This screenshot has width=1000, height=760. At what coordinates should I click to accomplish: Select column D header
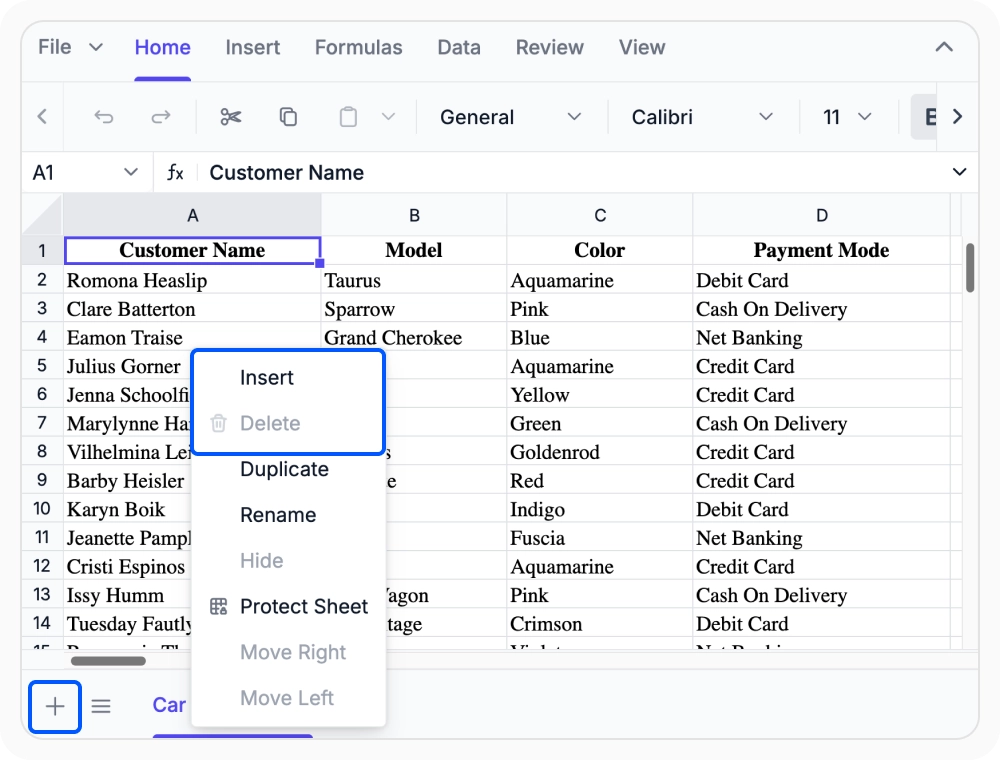821,216
